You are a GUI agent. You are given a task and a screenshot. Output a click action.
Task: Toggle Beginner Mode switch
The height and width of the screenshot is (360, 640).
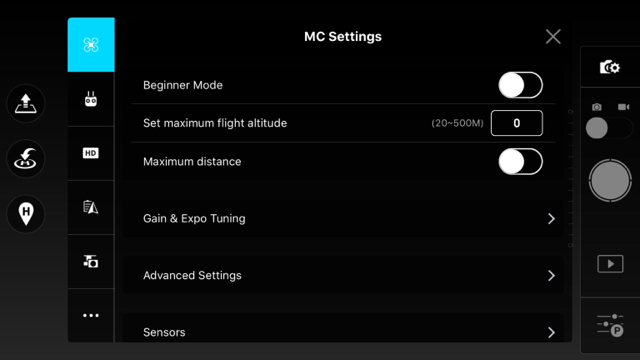[520, 85]
